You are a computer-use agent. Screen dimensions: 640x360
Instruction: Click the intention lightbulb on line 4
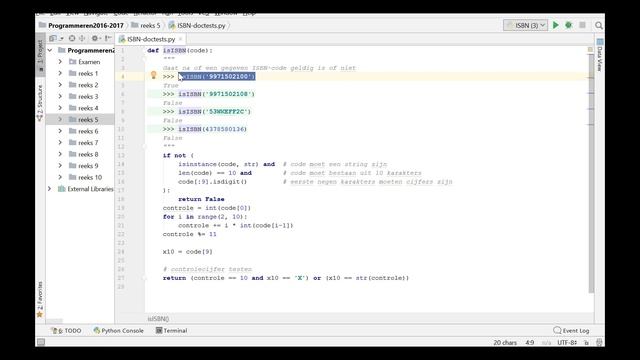tap(153, 75)
